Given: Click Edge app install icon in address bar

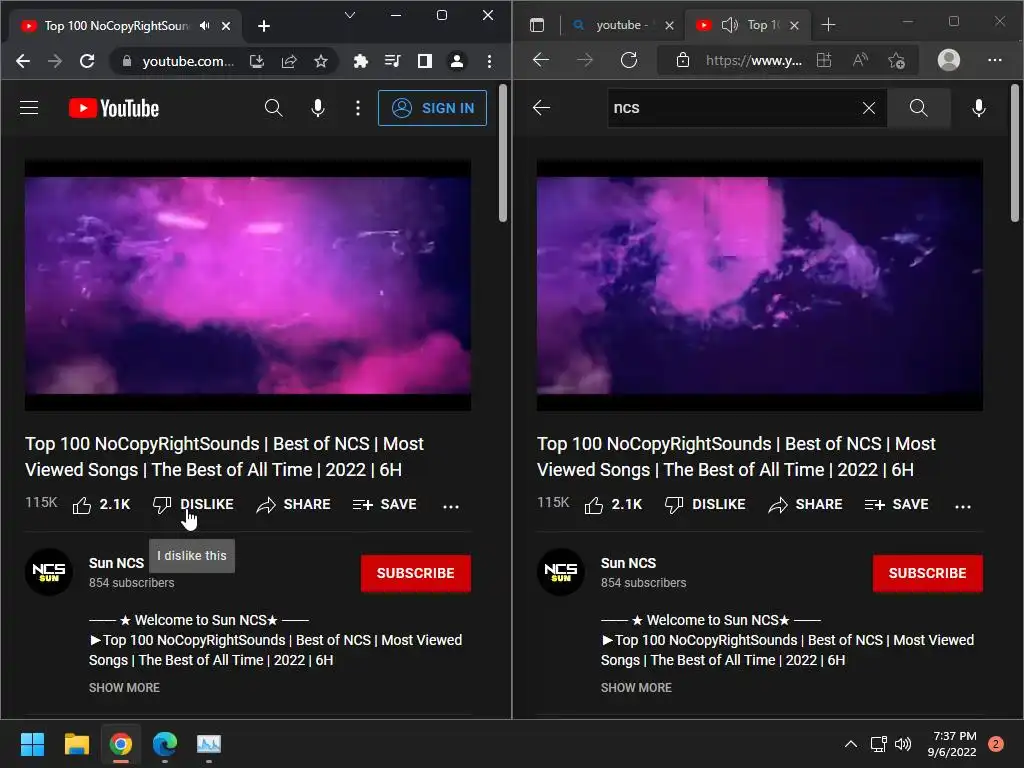Looking at the screenshot, I should pyautogui.click(x=824, y=60).
